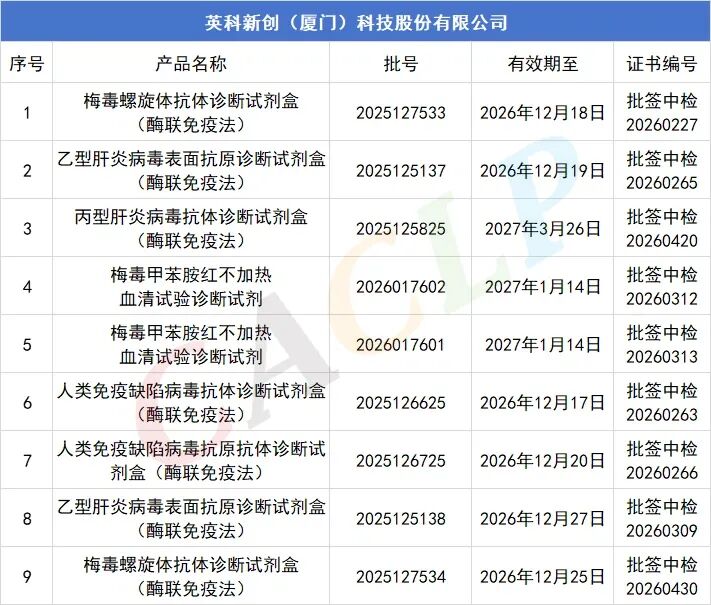This screenshot has width=711, height=605.
Task: Click certificate number 批签中检20260312
Action: pos(662,287)
